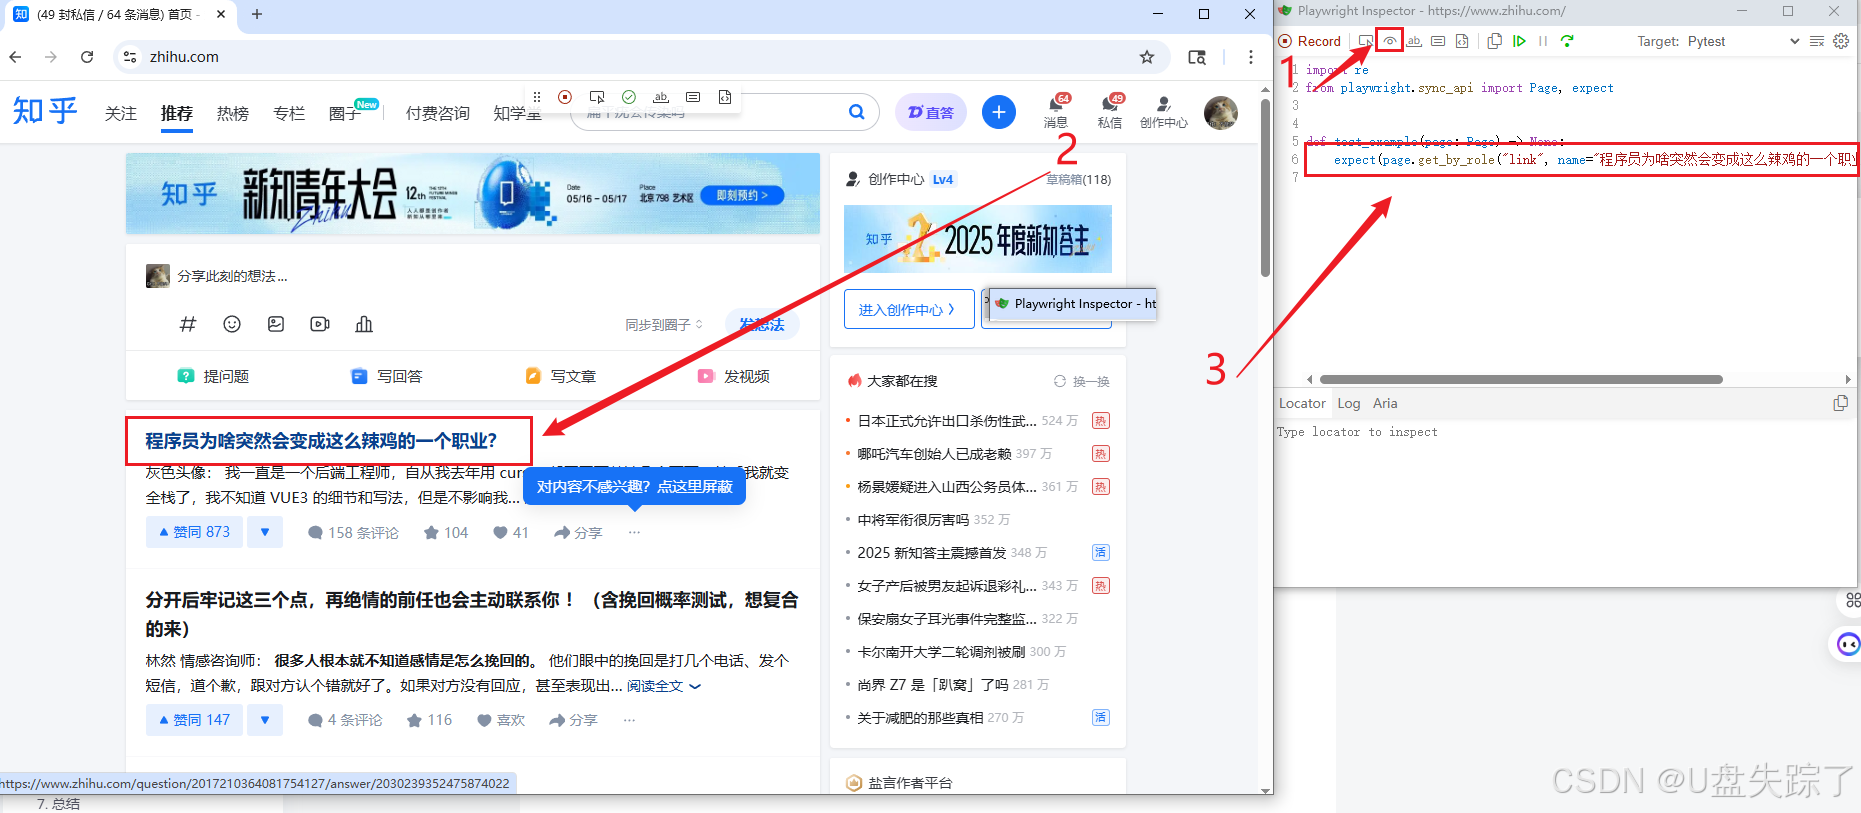Viewport: 1861px width, 813px height.
Task: Click the 直答 button
Action: [x=931, y=112]
